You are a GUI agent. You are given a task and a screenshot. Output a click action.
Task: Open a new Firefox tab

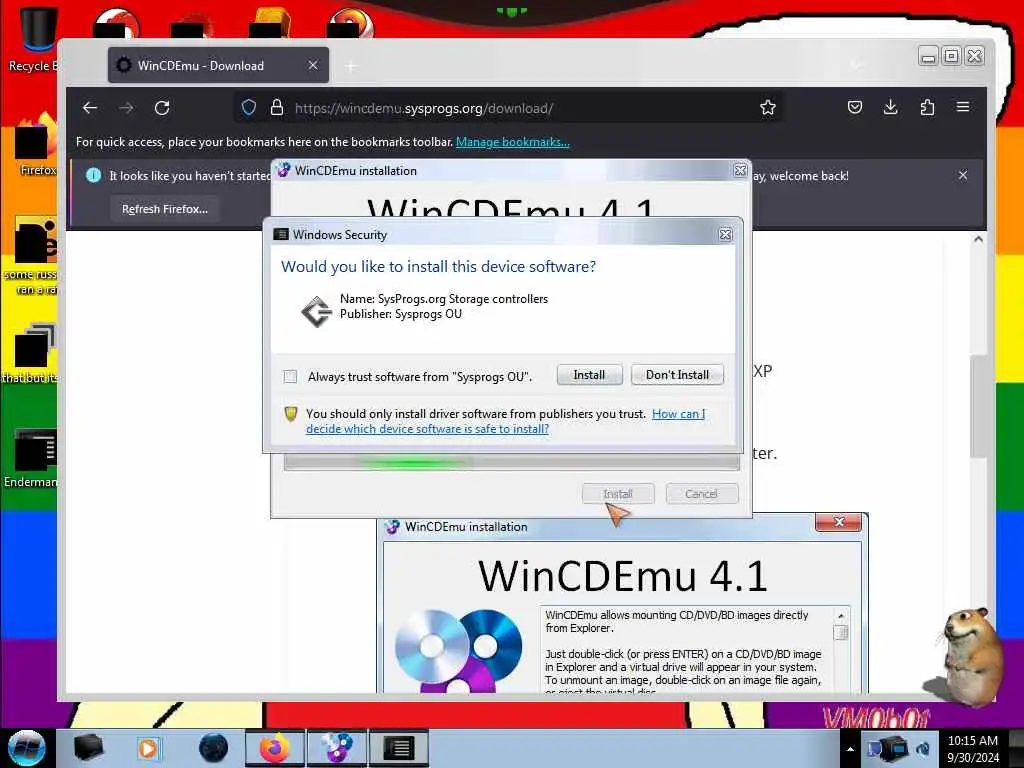(351, 66)
